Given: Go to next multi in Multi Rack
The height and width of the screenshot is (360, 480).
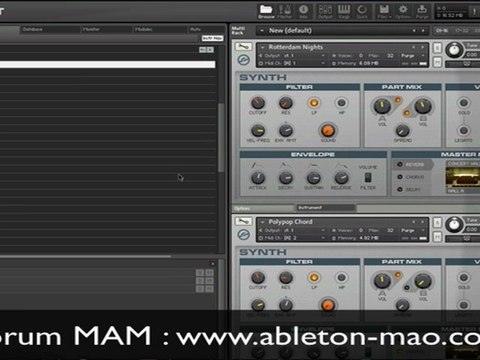Looking at the screenshot, I should coord(423,31).
